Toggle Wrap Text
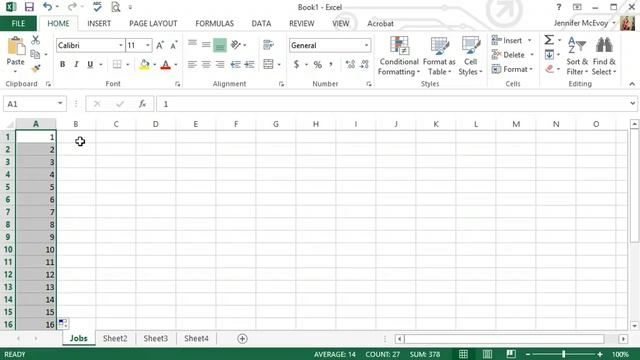 (x=268, y=44)
